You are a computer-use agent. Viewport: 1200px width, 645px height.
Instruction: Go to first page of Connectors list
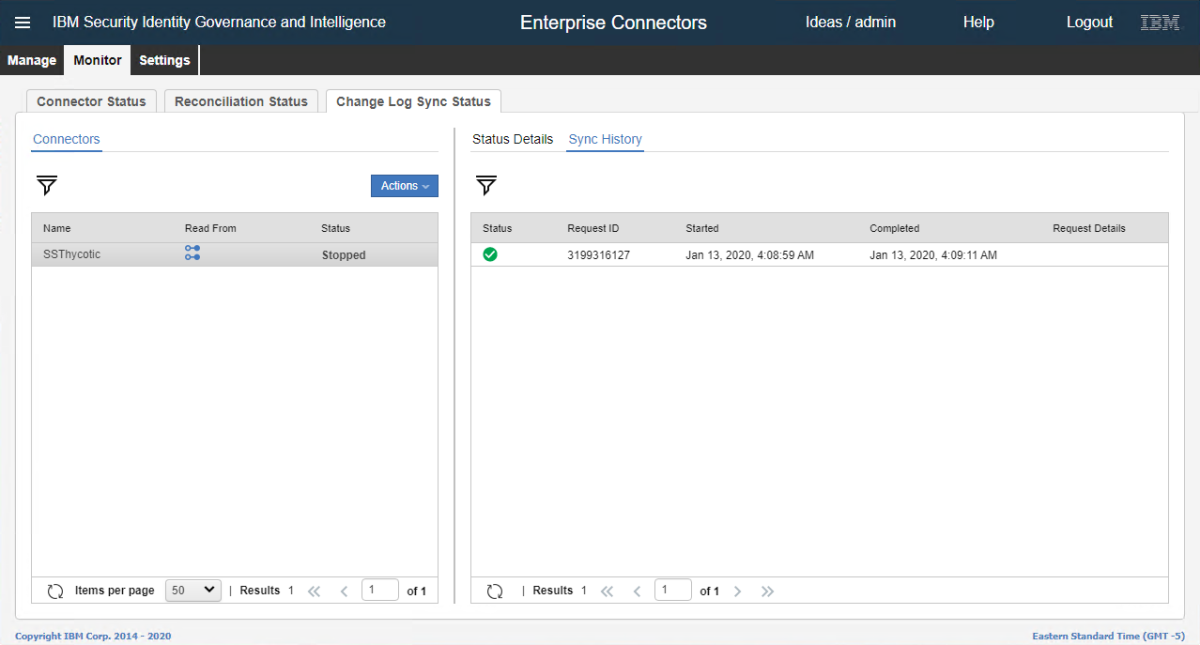(314, 591)
